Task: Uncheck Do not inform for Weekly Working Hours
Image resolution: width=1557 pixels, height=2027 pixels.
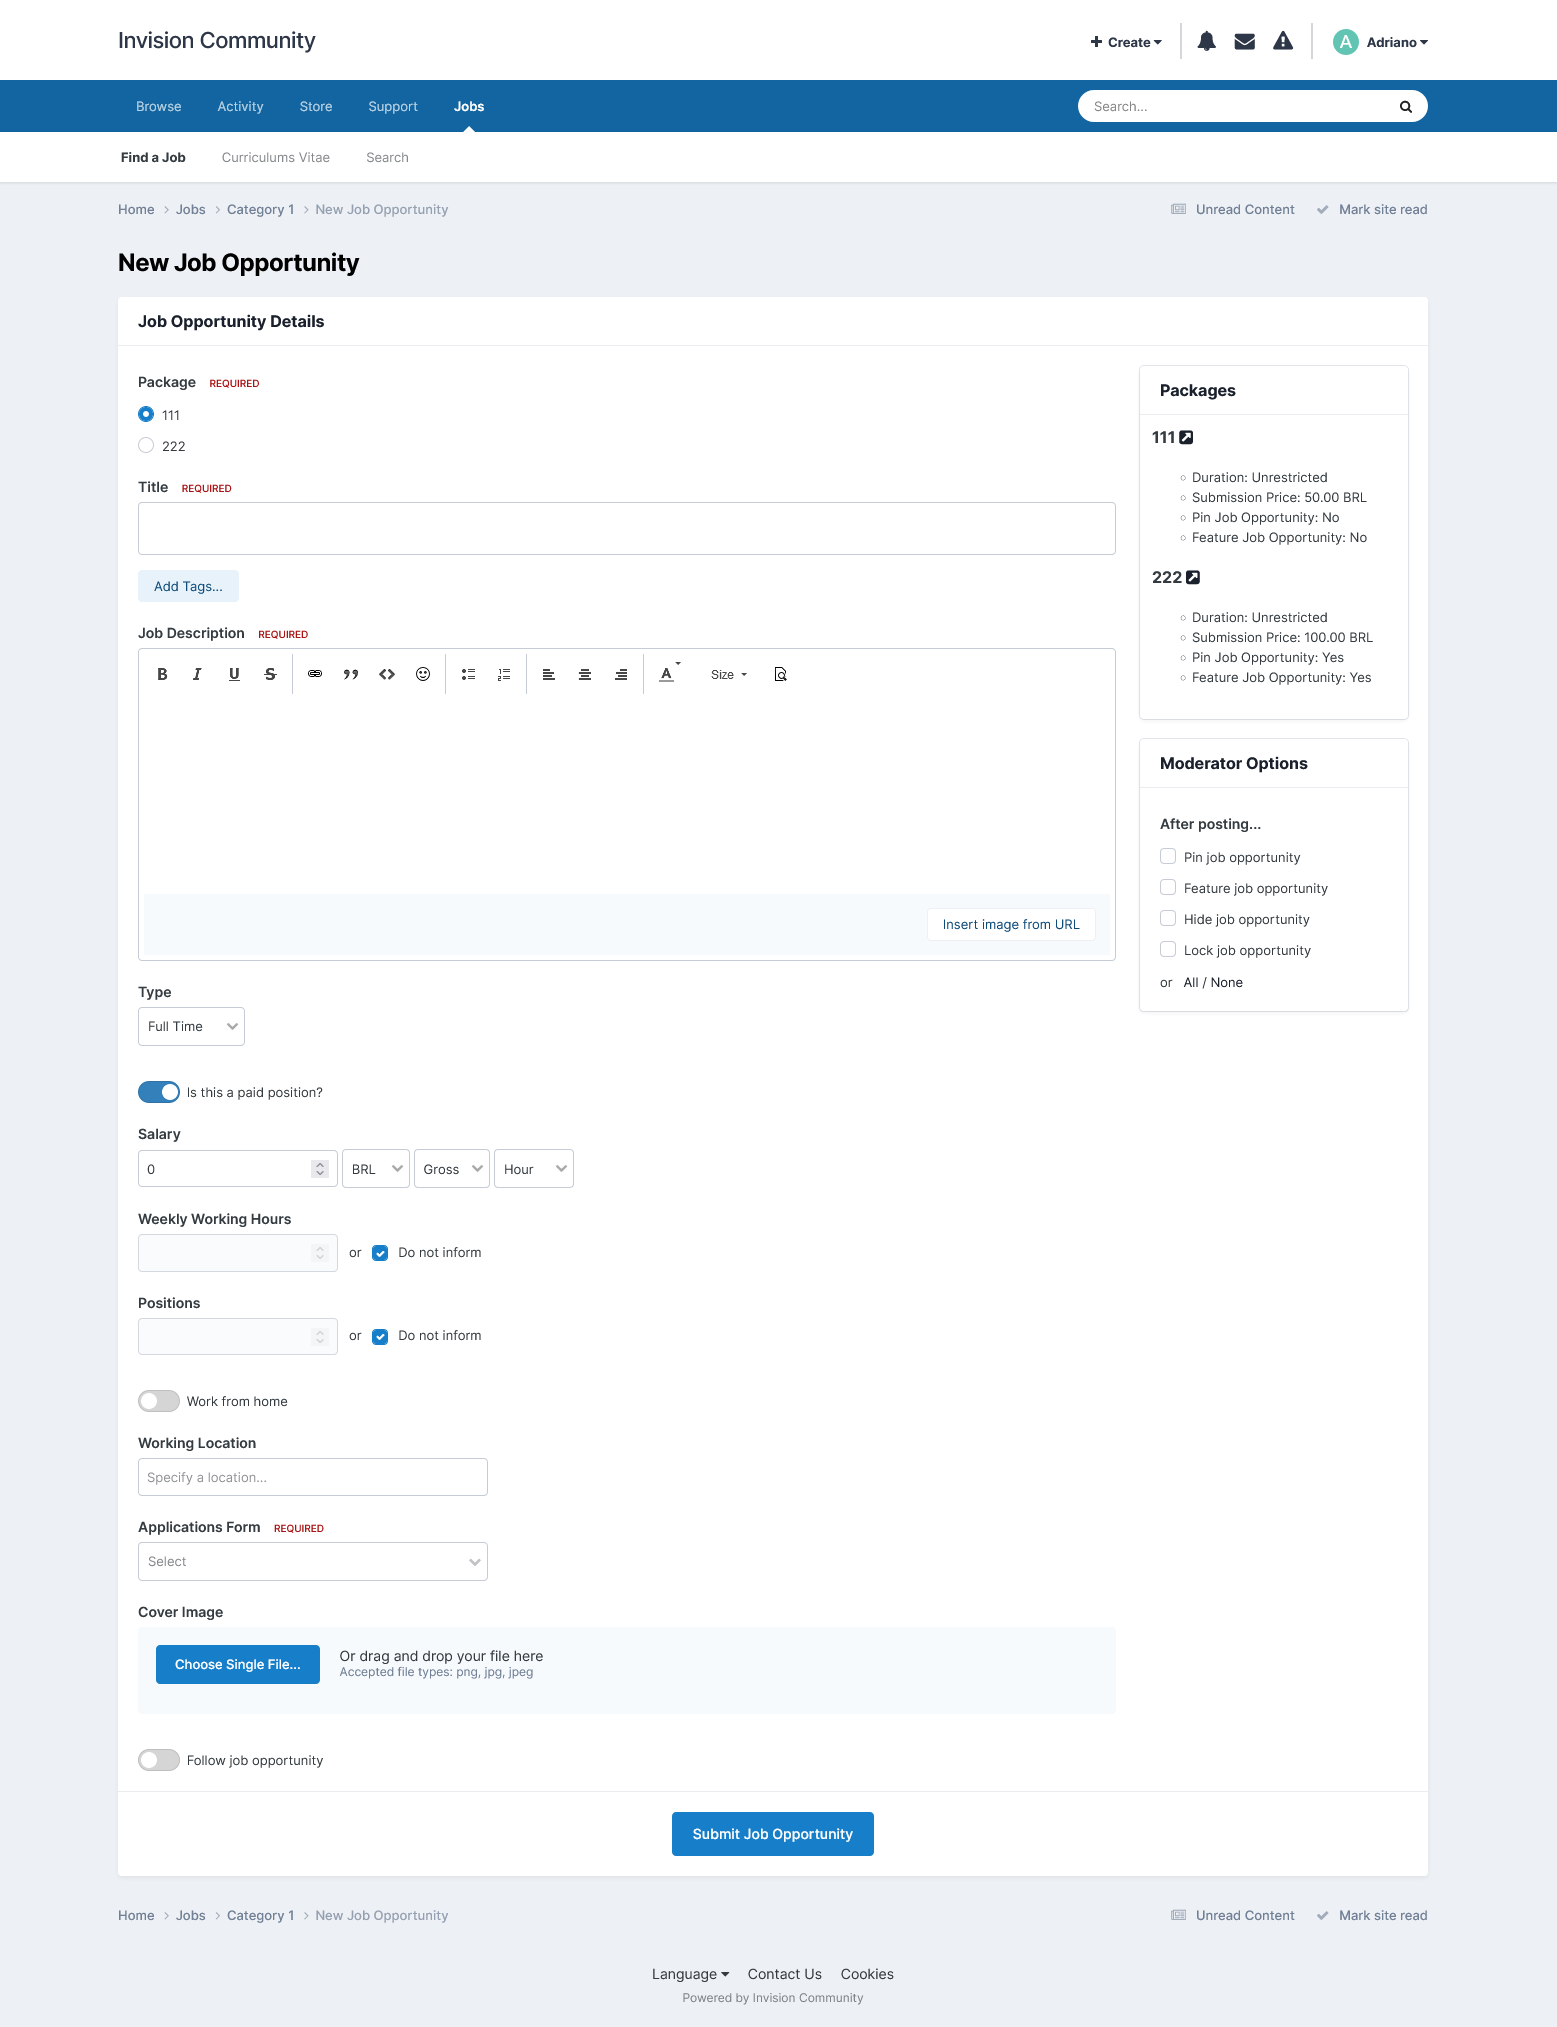Action: pos(380,1253)
